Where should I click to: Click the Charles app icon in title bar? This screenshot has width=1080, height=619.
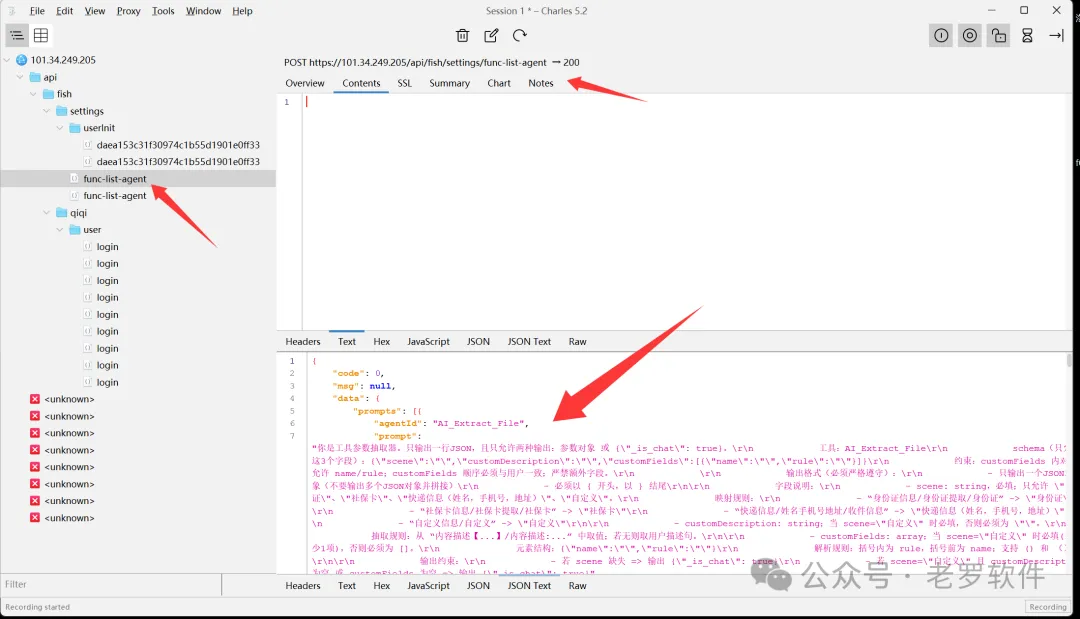(x=12, y=11)
